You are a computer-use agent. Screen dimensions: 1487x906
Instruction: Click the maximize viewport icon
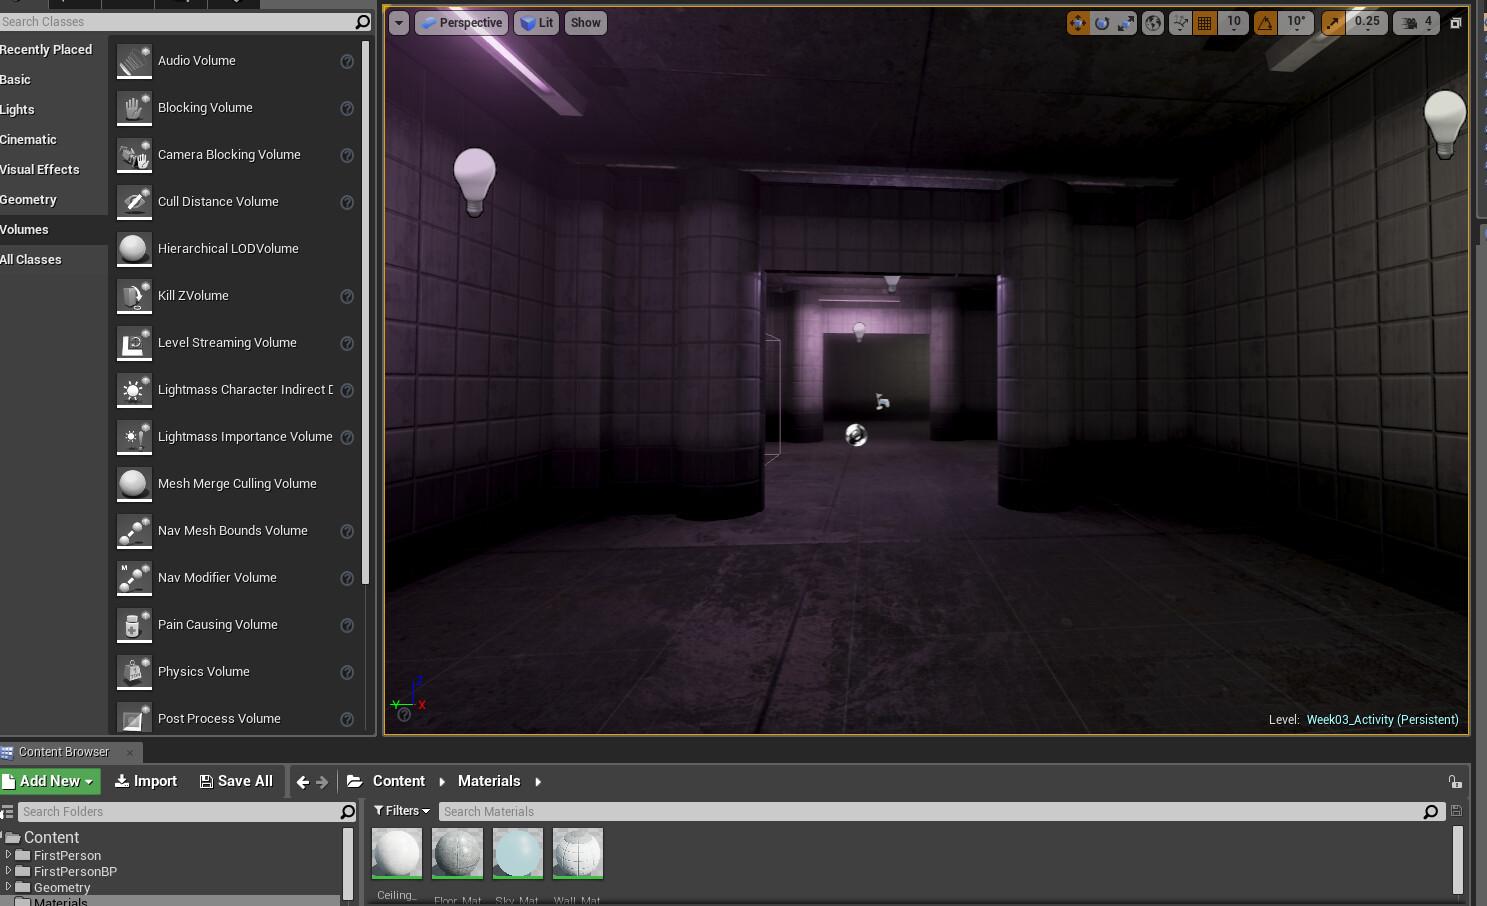1457,22
